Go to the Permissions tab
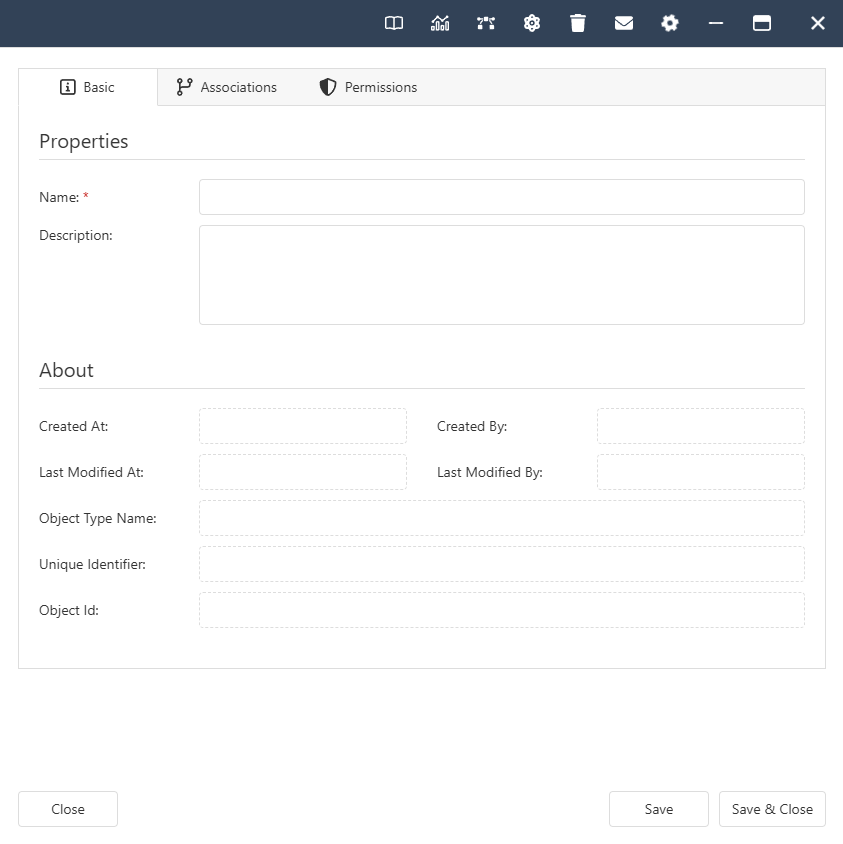 coord(368,87)
